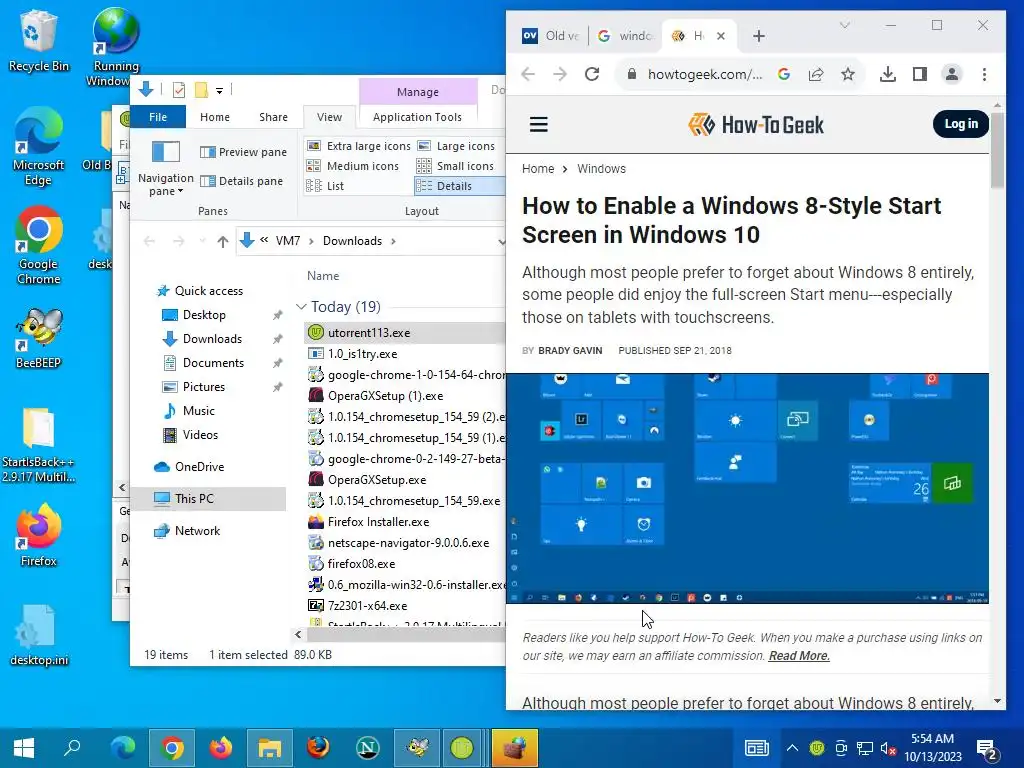Screen dimensions: 1024x768
Task: Open Windows breadcrumb link
Action: pyautogui.click(x=601, y=168)
